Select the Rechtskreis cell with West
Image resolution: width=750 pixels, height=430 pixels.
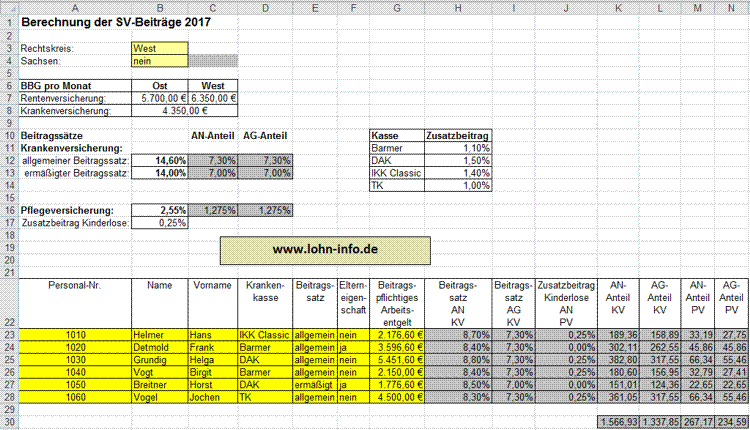[x=160, y=48]
